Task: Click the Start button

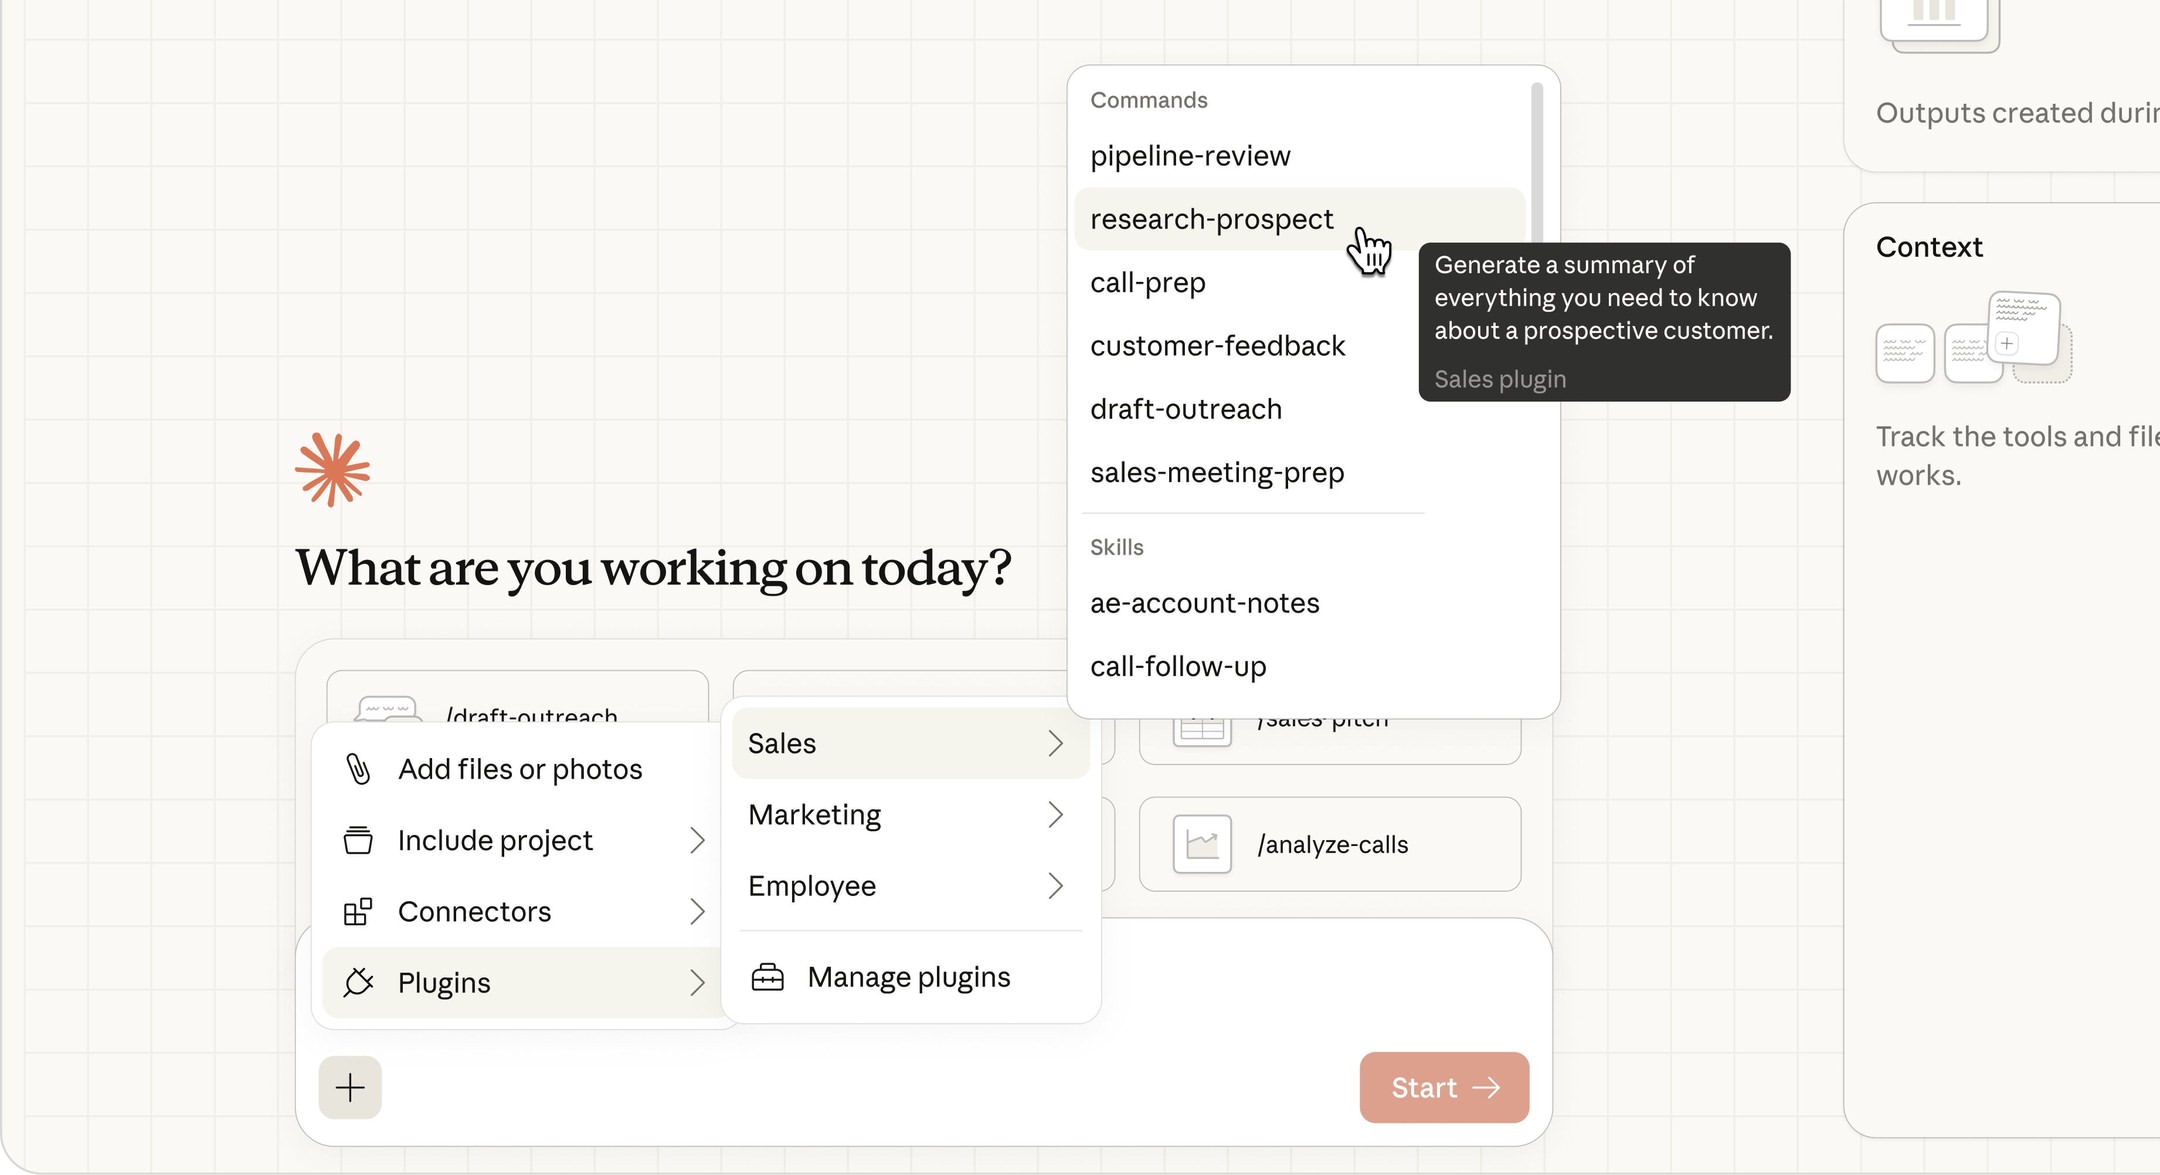Action: coord(1443,1087)
